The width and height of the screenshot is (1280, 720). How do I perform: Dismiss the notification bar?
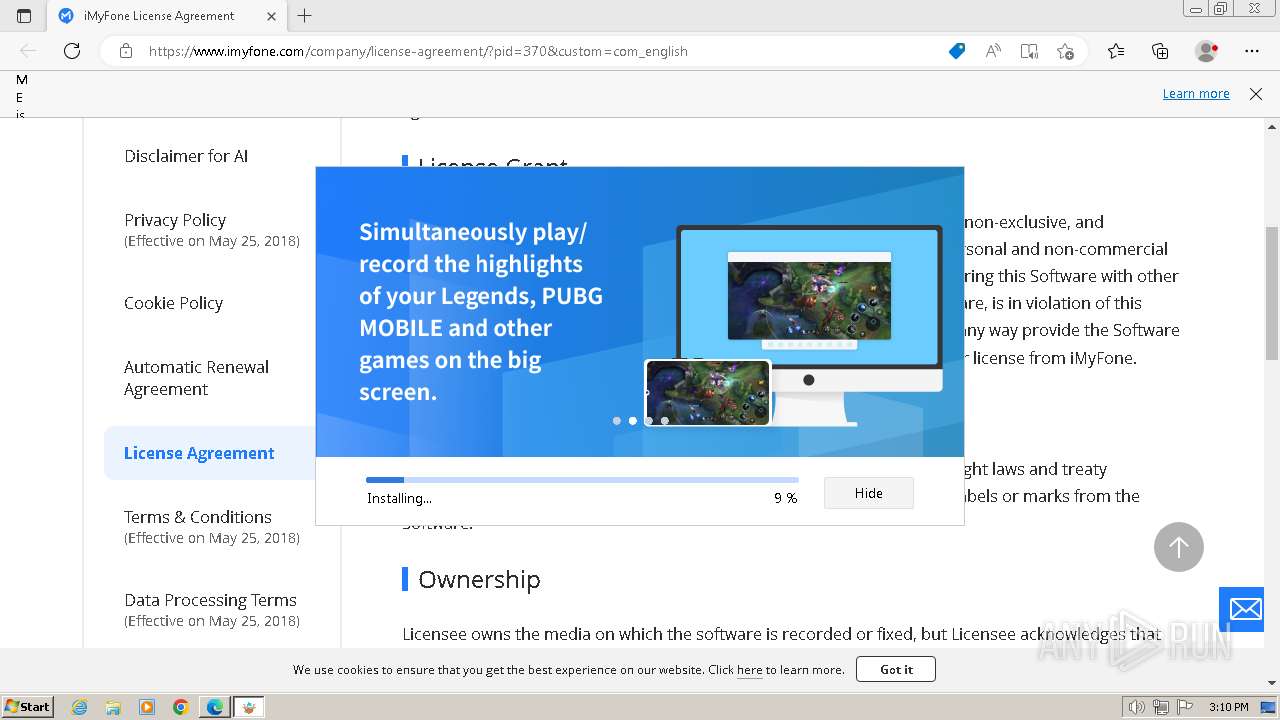point(1256,93)
